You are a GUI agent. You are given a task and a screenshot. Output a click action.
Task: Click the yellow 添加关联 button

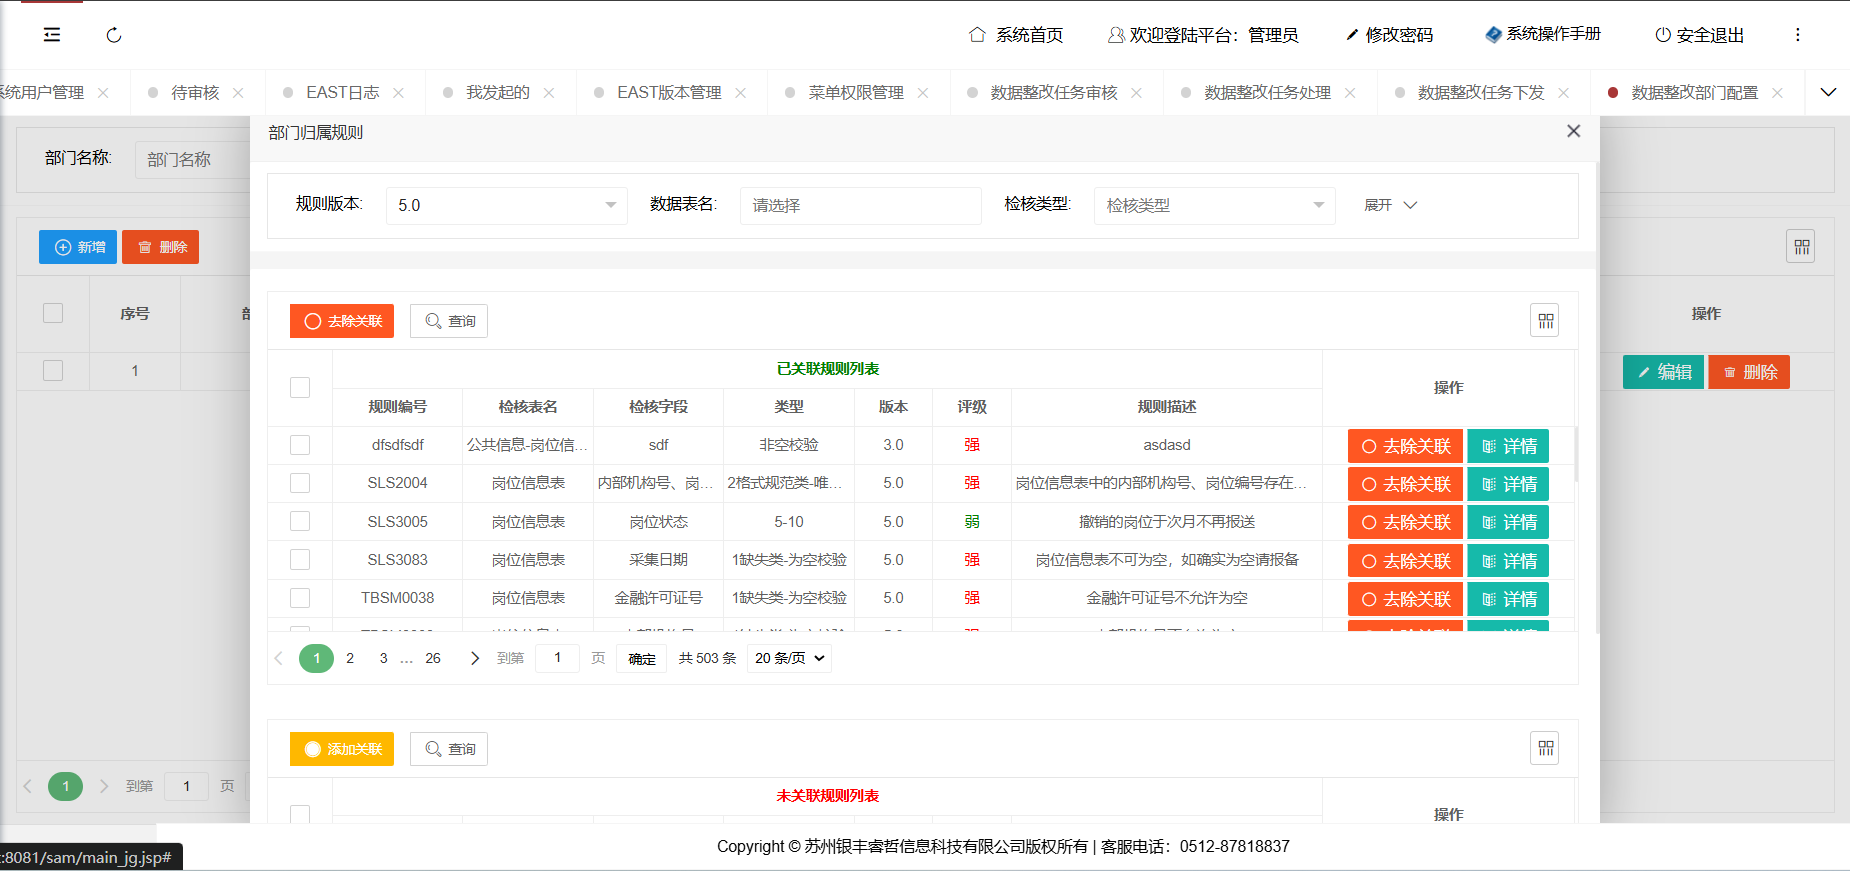pos(342,749)
